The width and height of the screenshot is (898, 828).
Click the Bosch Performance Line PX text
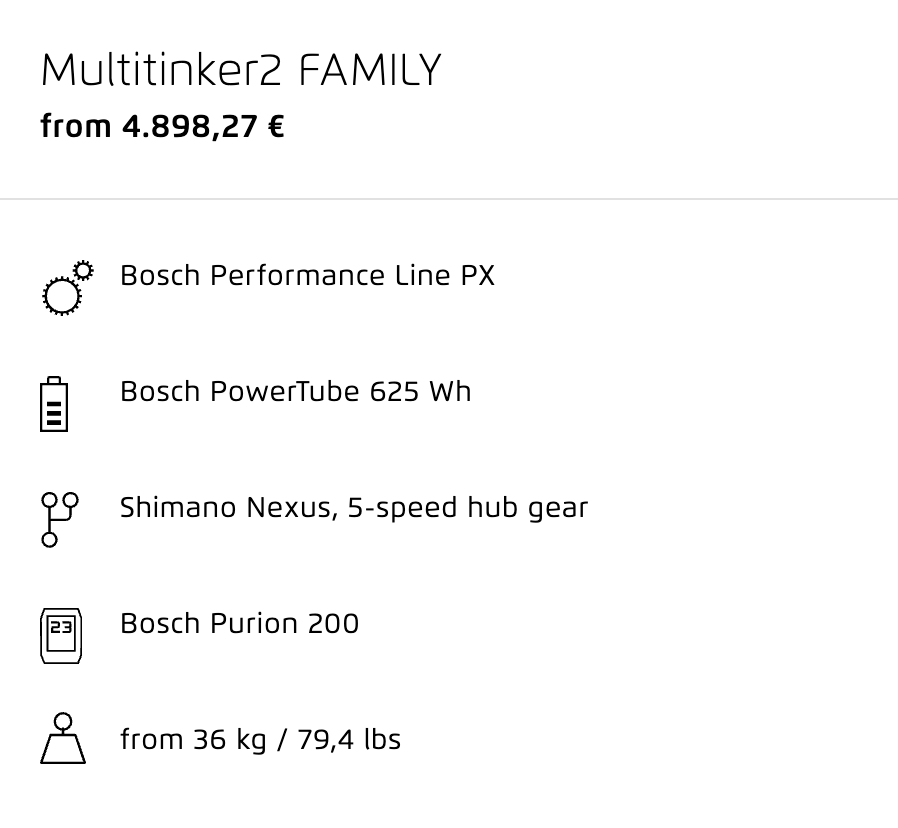308,275
